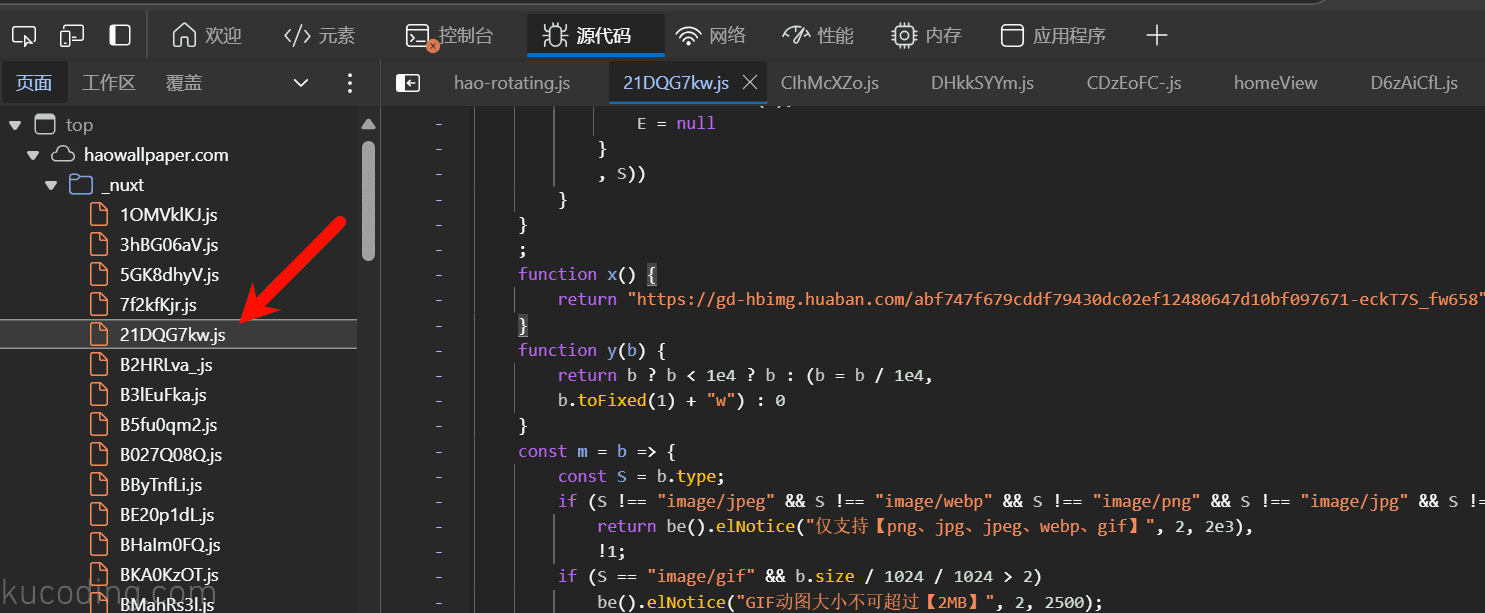
Task: Open the CDzEoFC-.js editor tab
Action: click(1134, 83)
